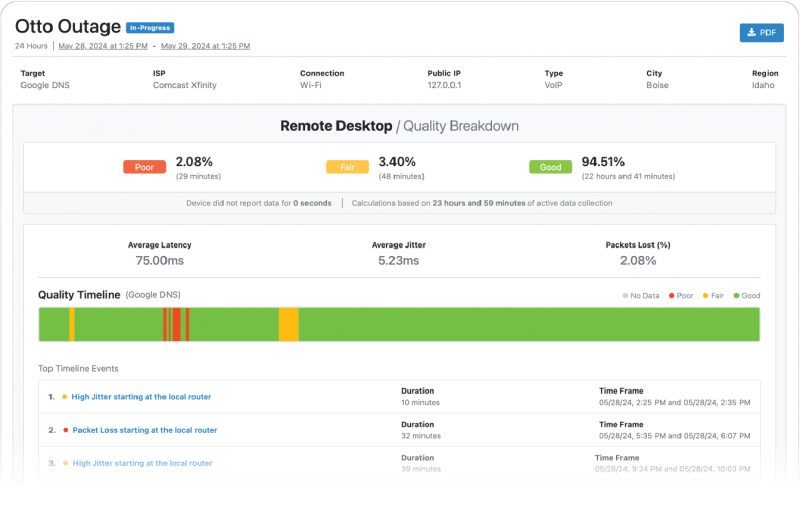Viewport: 800px width, 506px height.
Task: Select the widest red Poor segment on the timeline
Action: 177,324
